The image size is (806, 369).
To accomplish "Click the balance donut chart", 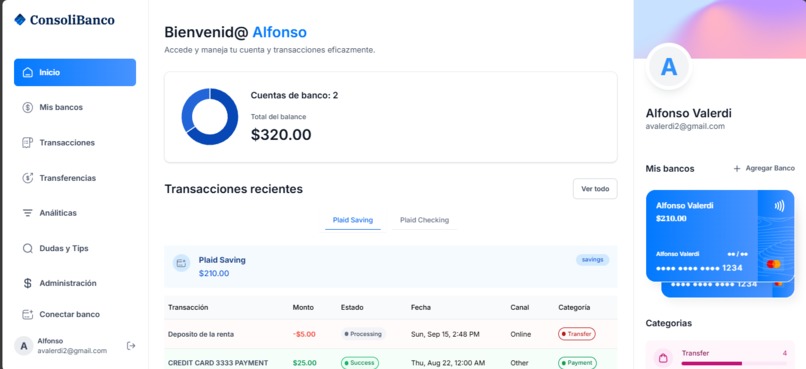I will 210,117.
